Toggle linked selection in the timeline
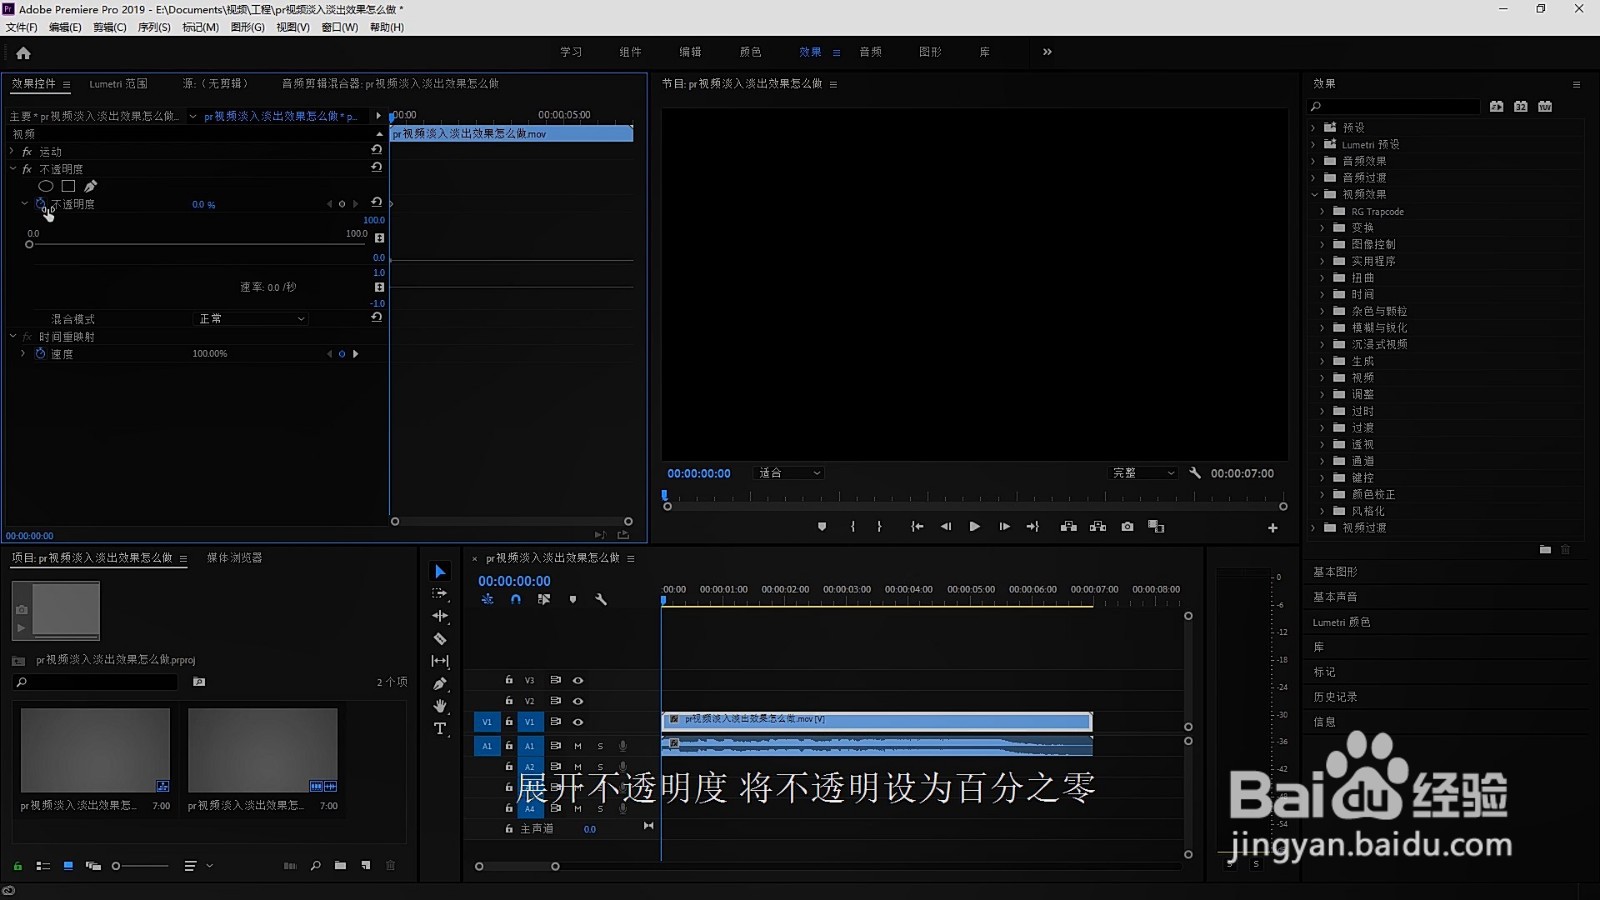The image size is (1600, 900). [x=544, y=600]
